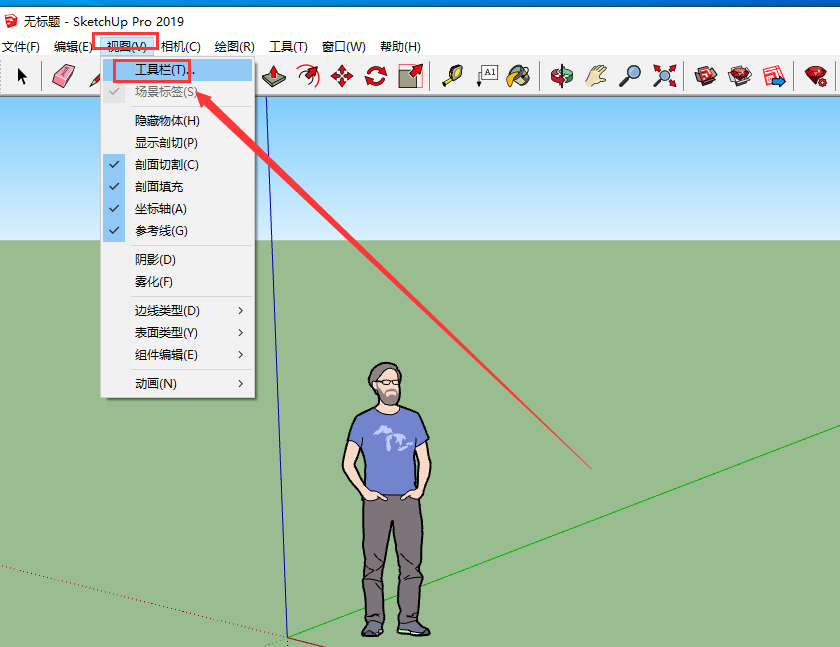
Task: Click 阴影(D) shadows option
Action: (x=156, y=260)
